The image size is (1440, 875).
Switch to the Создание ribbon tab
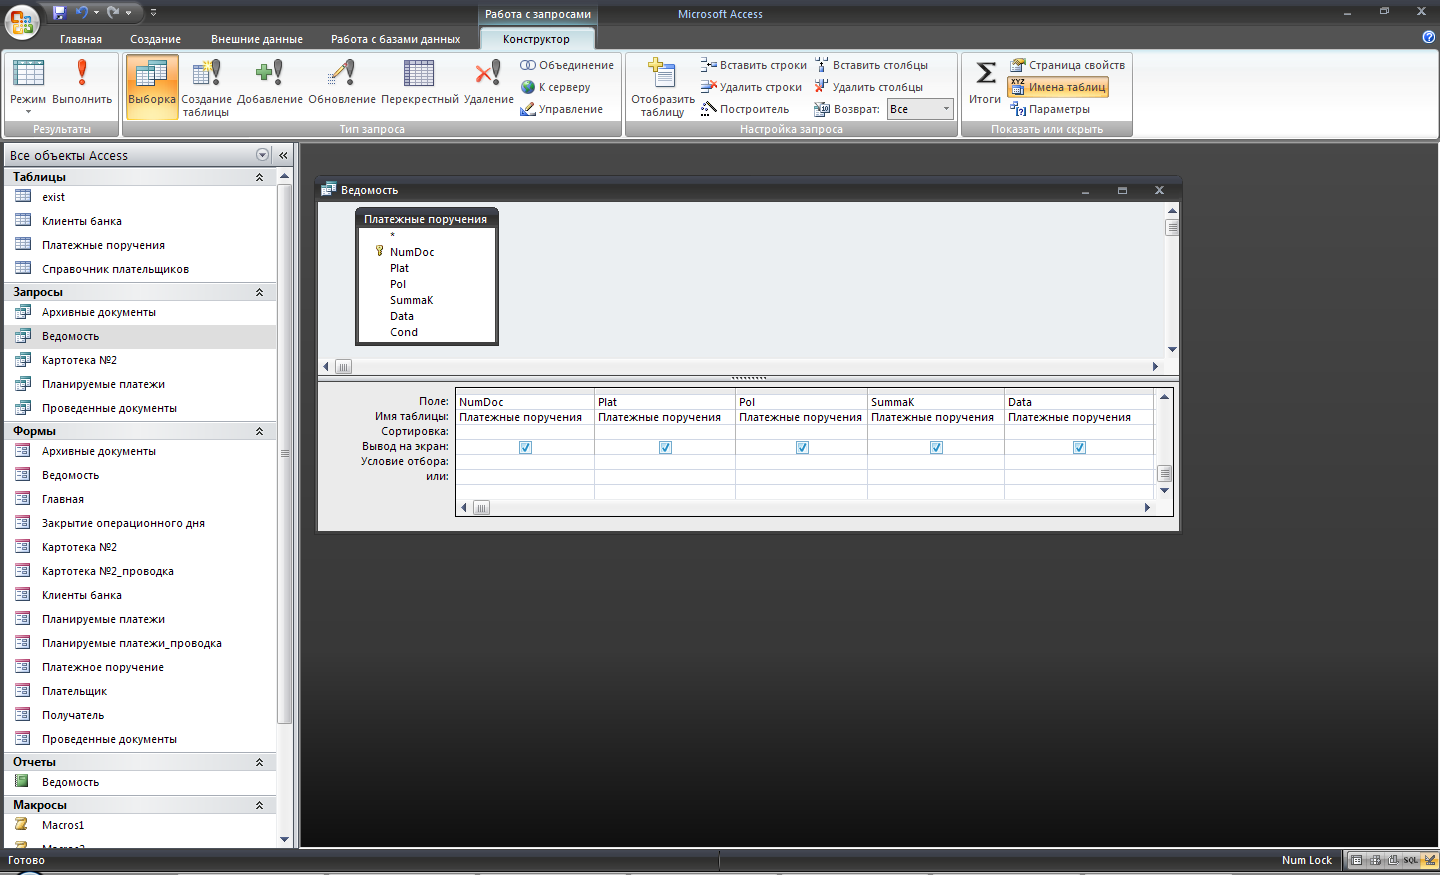pos(156,39)
